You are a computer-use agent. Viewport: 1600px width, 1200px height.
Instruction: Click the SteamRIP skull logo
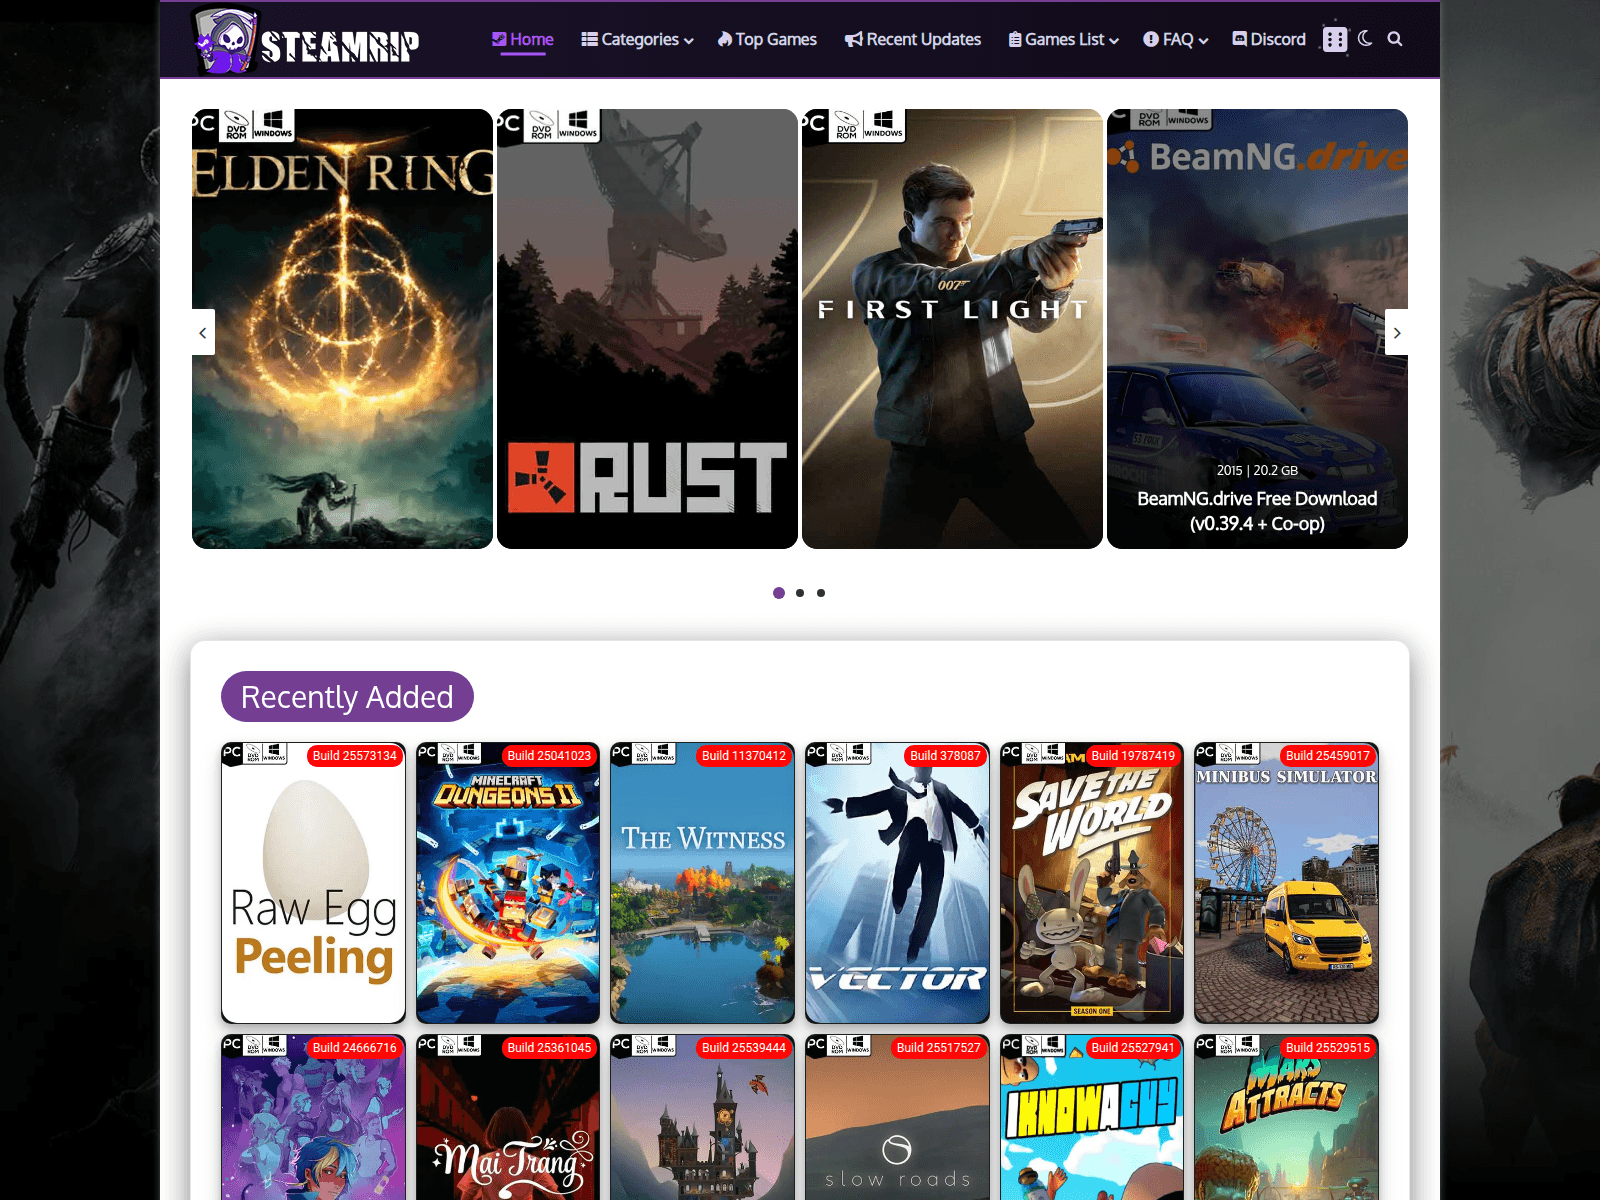coord(305,41)
